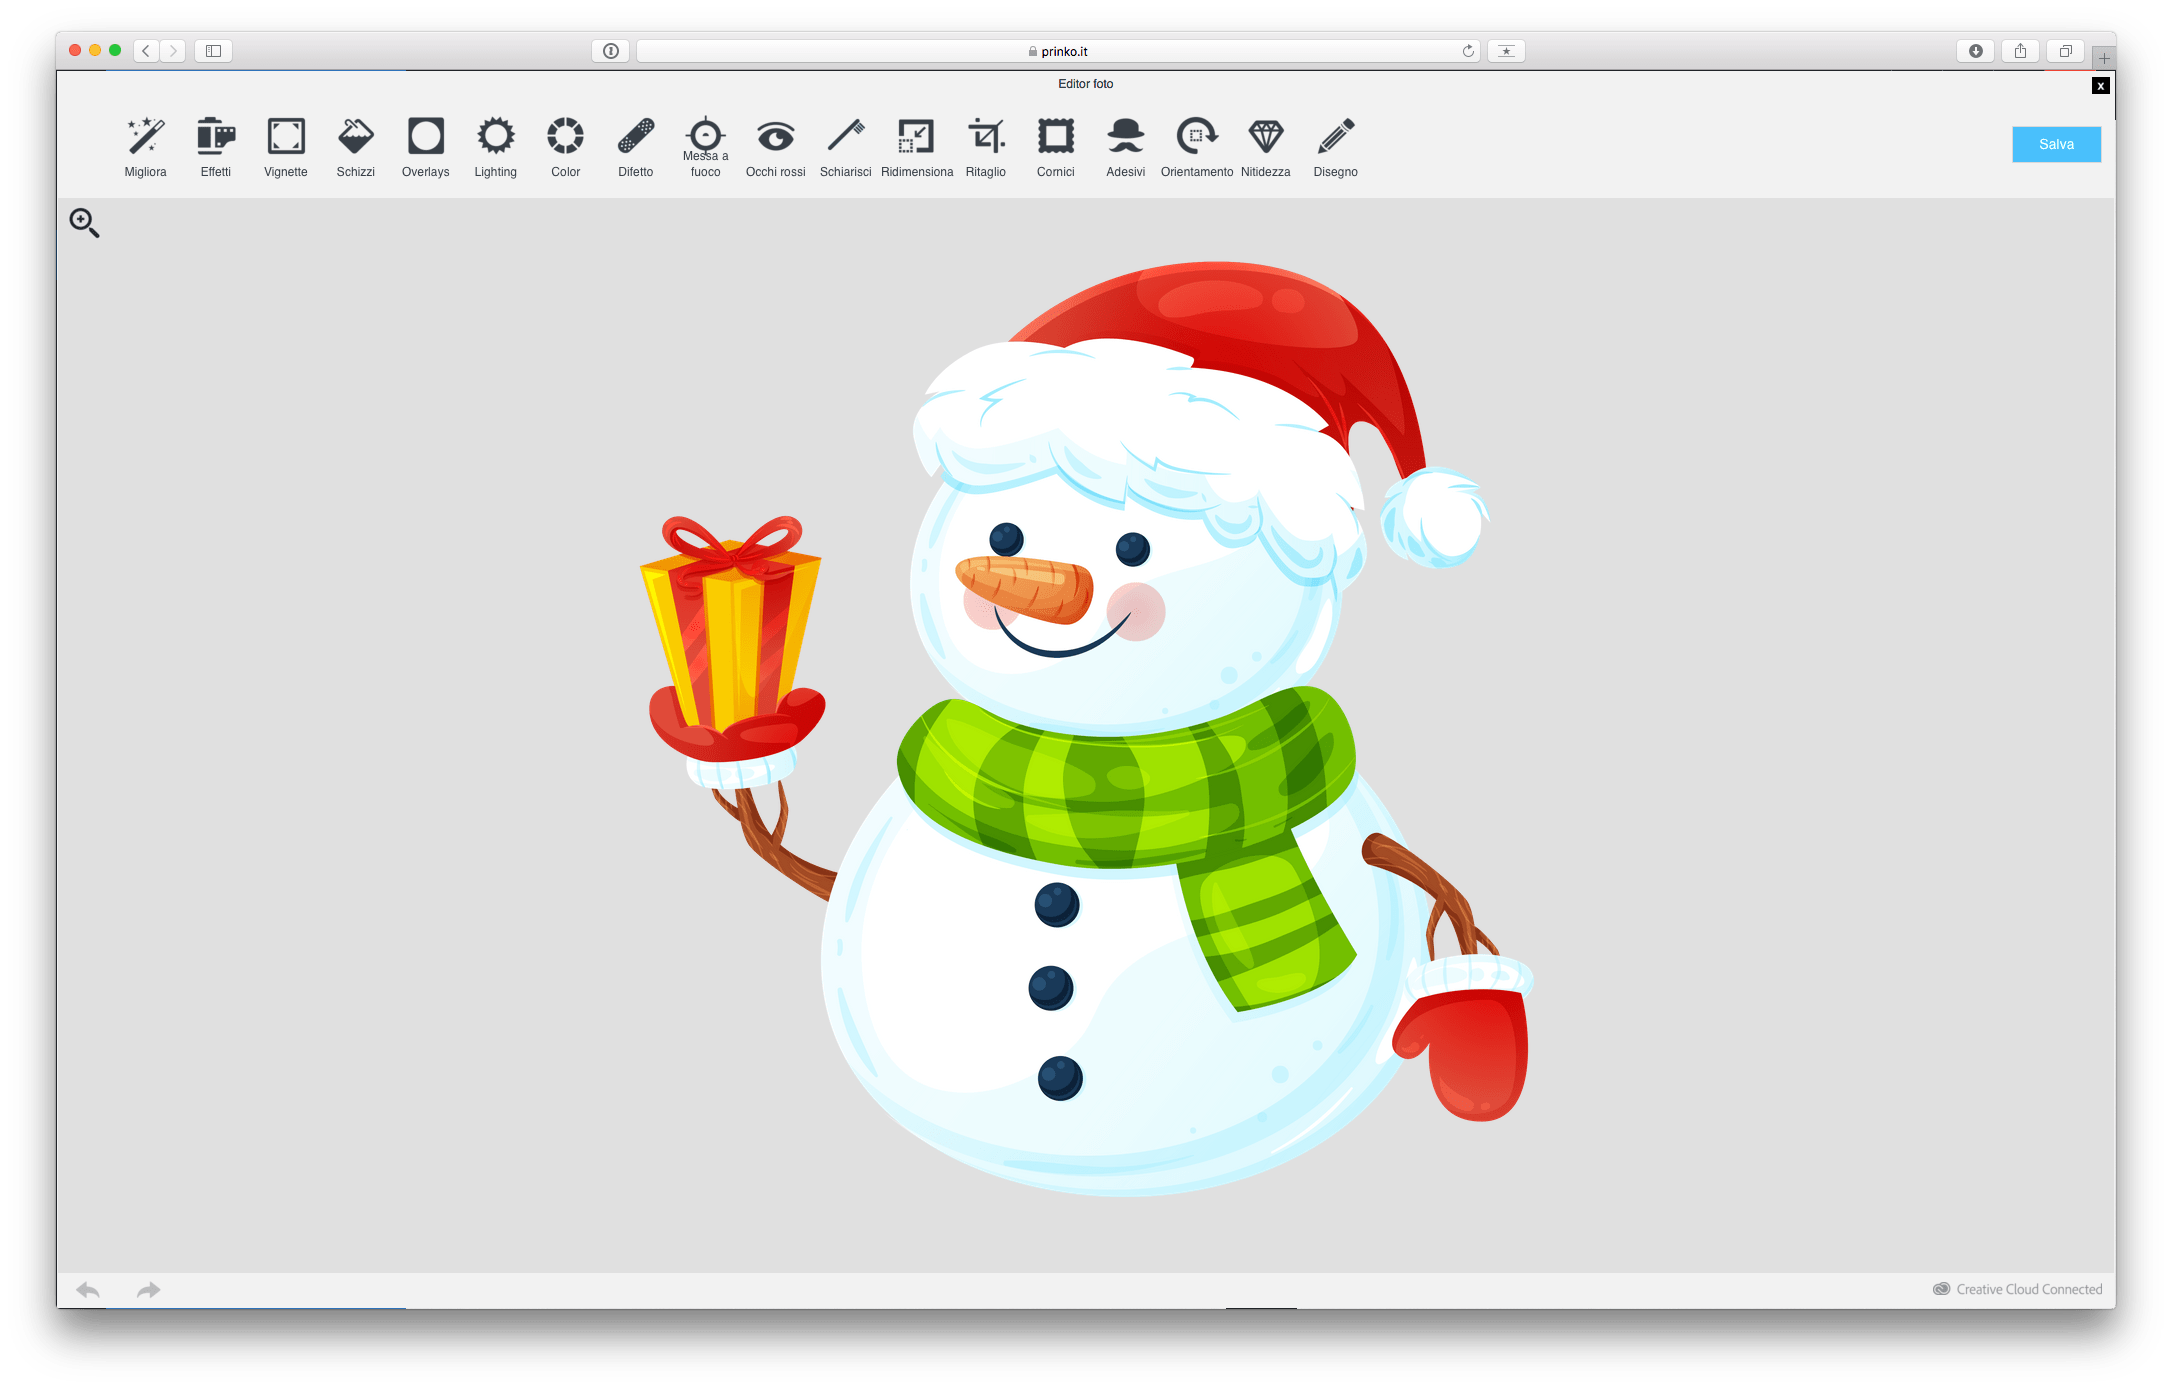This screenshot has width=2172, height=1389.
Task: Select the Color adjustment tool
Action: click(x=565, y=147)
